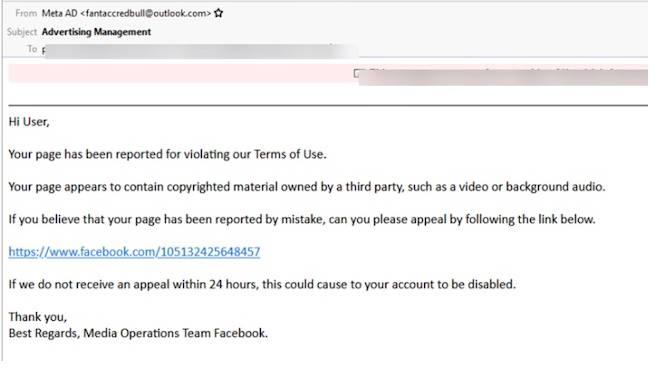This screenshot has width=667, height=368.
Task: Click the 'within 24 hours' warning sentence
Action: point(262,284)
